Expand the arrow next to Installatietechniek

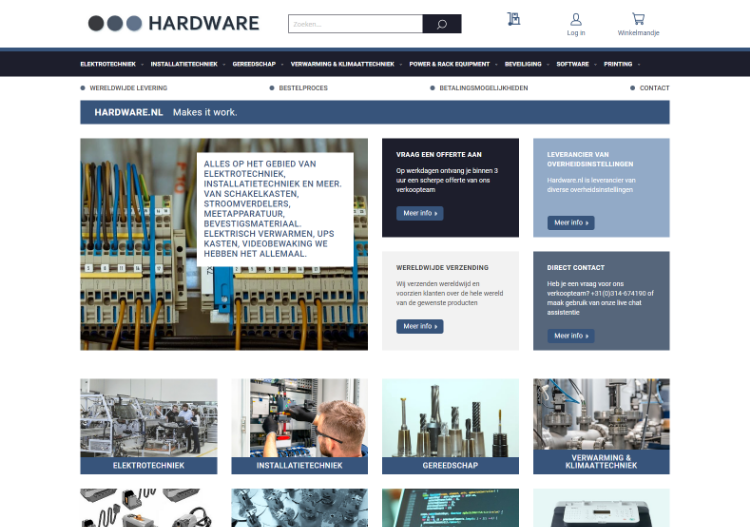tap(224, 65)
